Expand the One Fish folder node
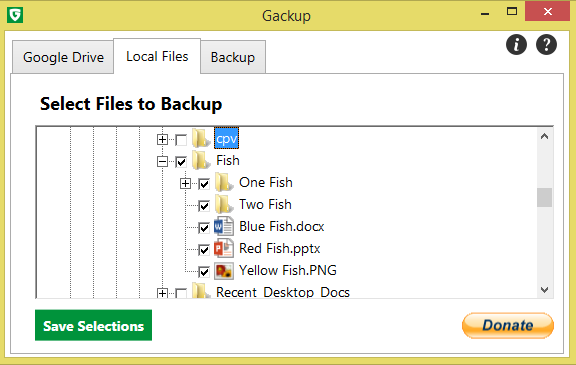This screenshot has width=576, height=365. pyautogui.click(x=185, y=184)
